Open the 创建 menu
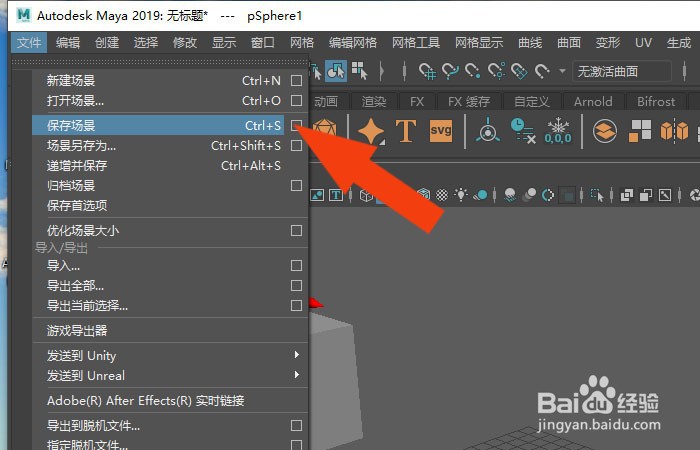The width and height of the screenshot is (700, 450). [x=107, y=43]
